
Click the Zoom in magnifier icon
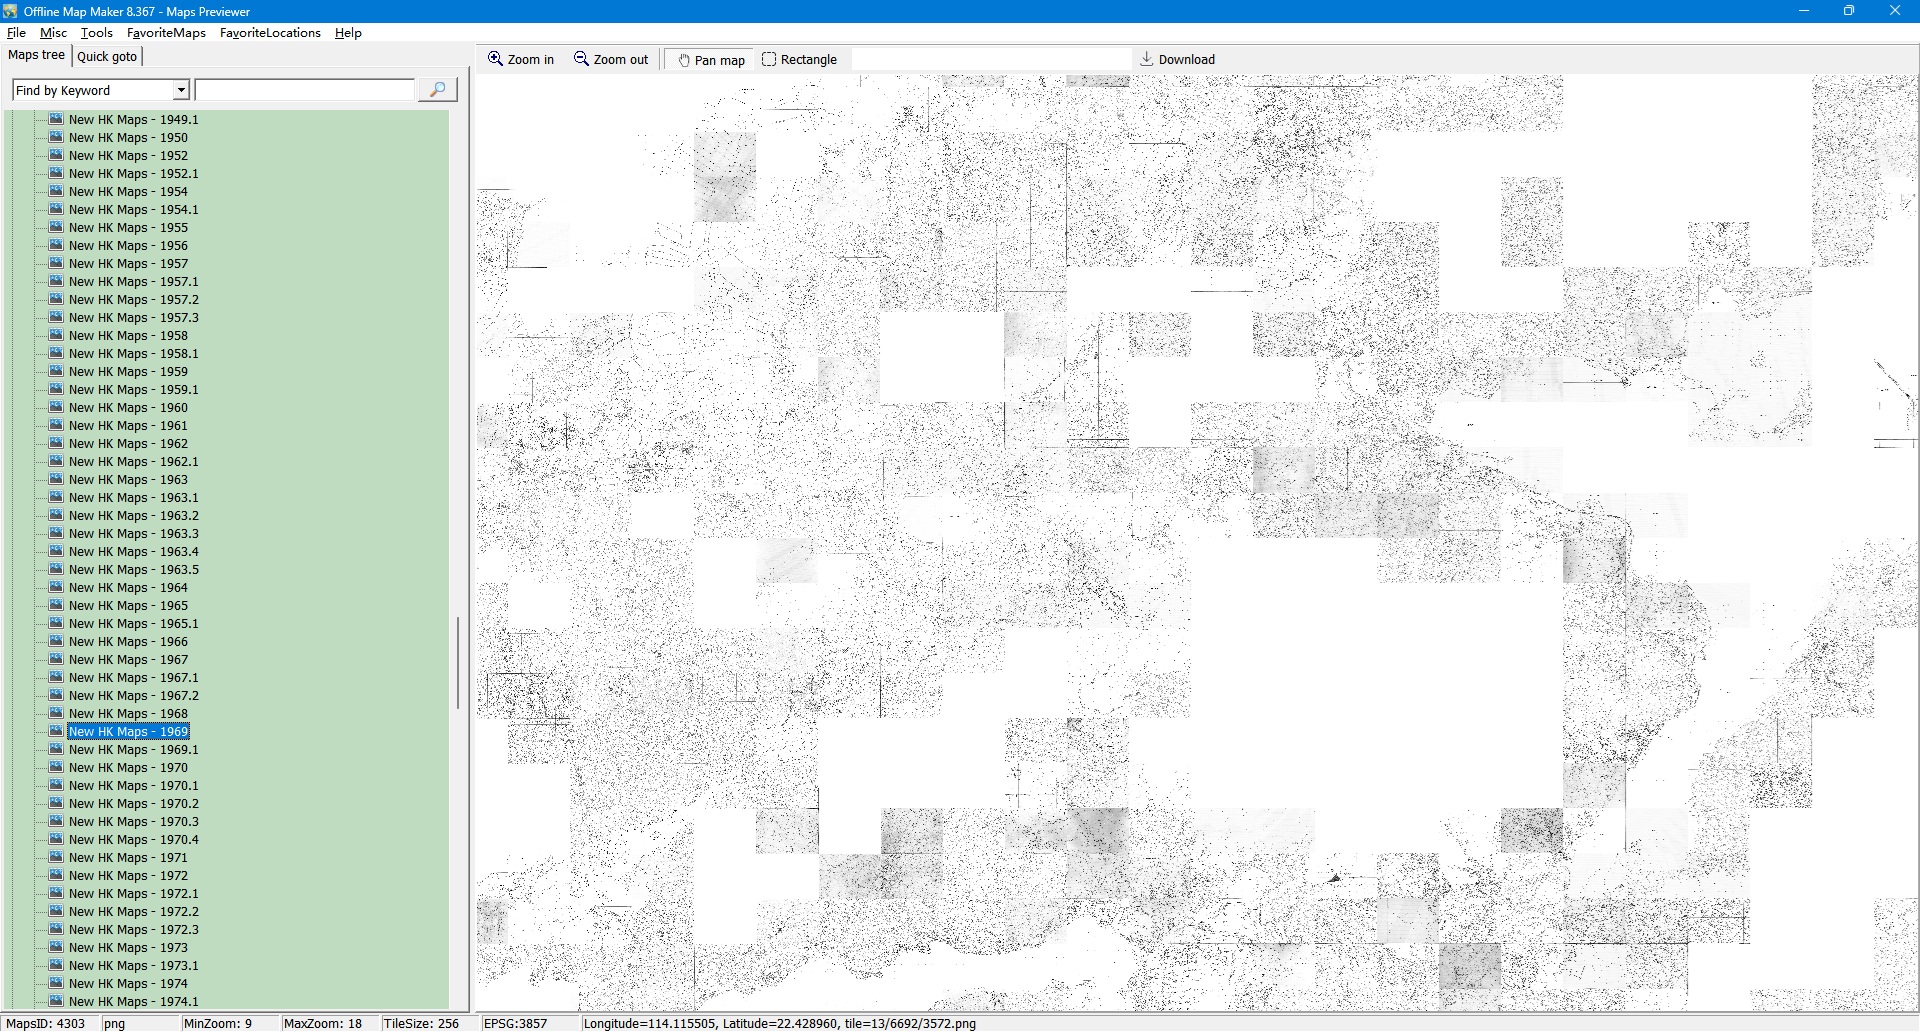pyautogui.click(x=495, y=59)
